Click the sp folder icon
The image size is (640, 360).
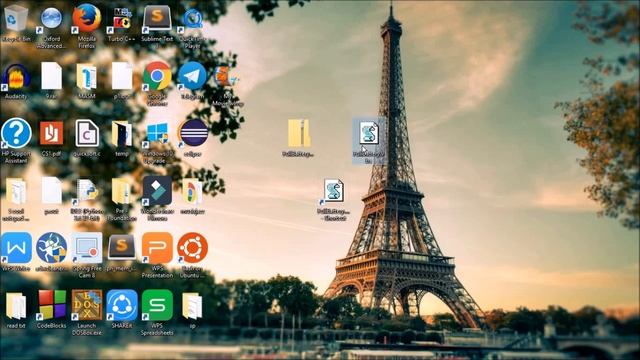point(192,306)
